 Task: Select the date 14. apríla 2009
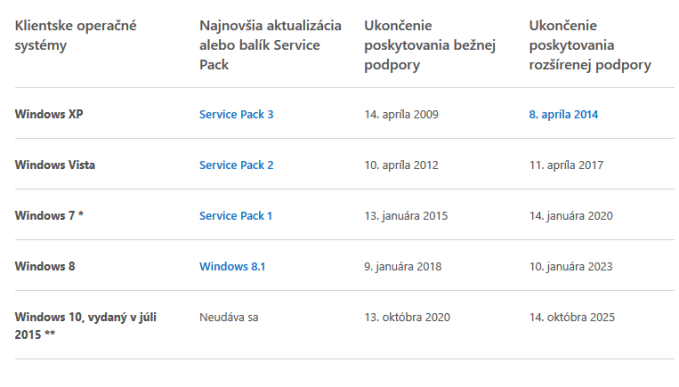coord(401,114)
